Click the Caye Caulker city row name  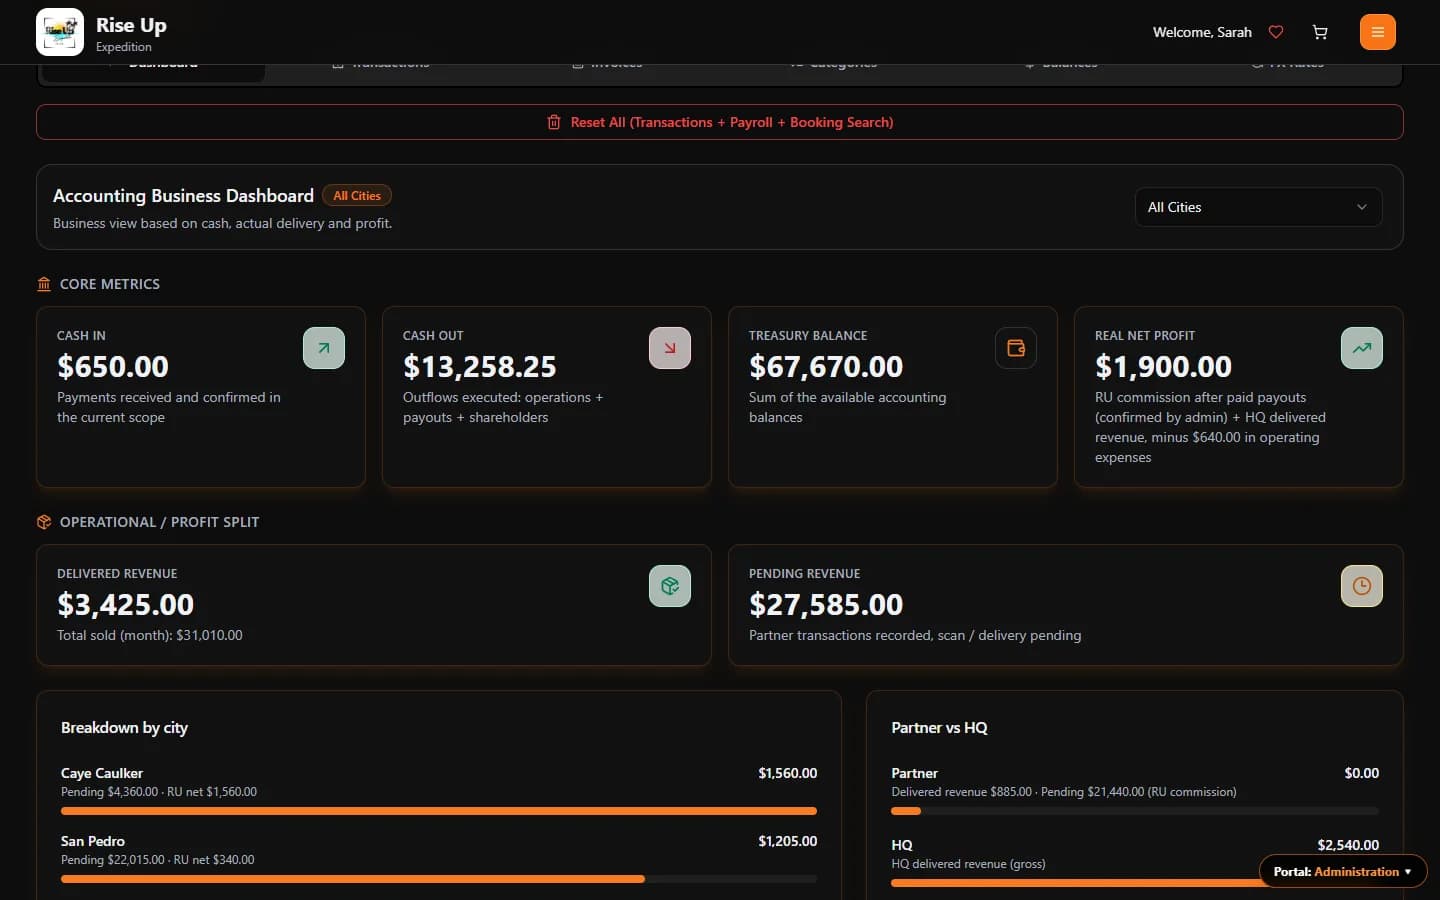(x=102, y=773)
